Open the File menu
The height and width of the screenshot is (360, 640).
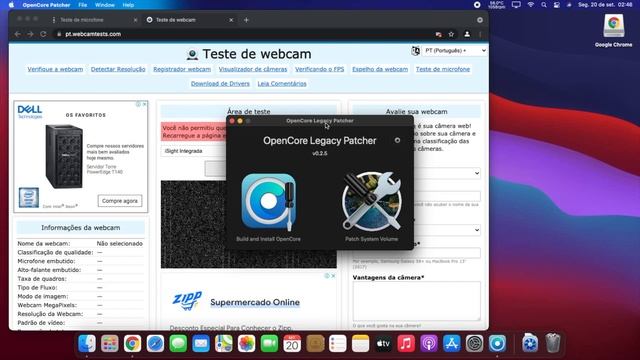[83, 5]
